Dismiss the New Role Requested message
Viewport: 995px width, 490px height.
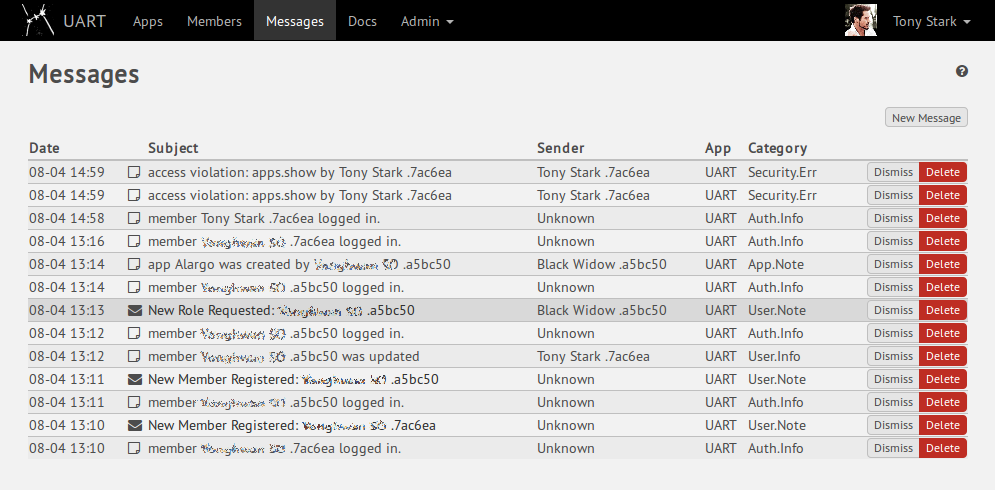[x=893, y=310]
